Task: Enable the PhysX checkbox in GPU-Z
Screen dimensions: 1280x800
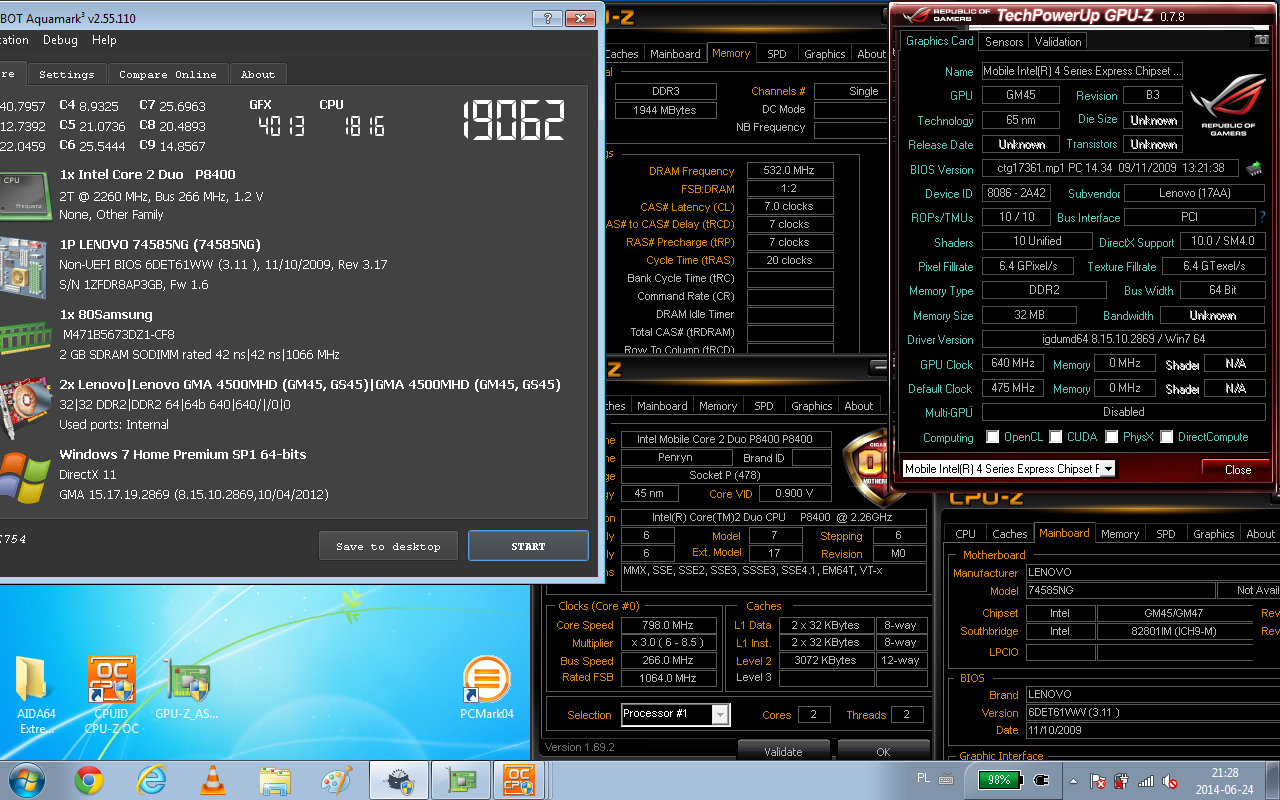Action: tap(1111, 437)
